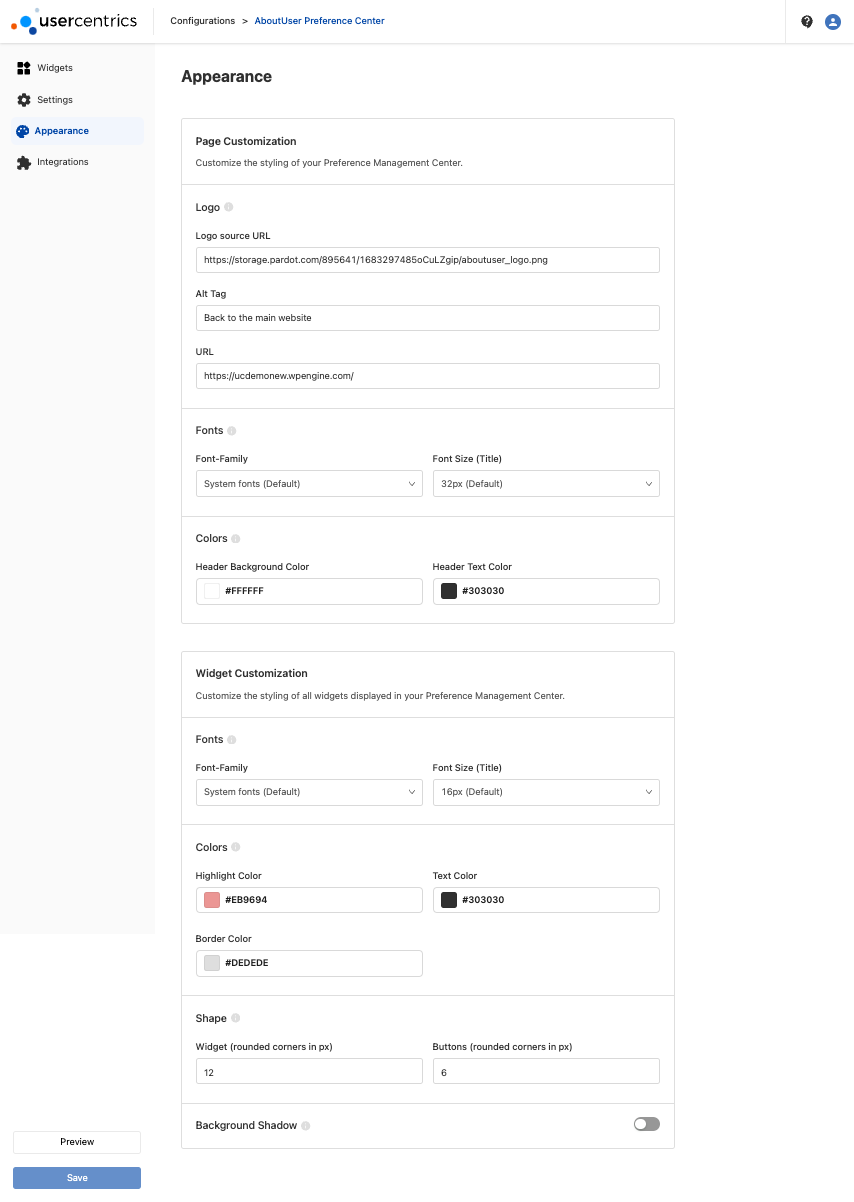
Task: Focus the Buttons rounded corners field
Action: pos(546,1071)
